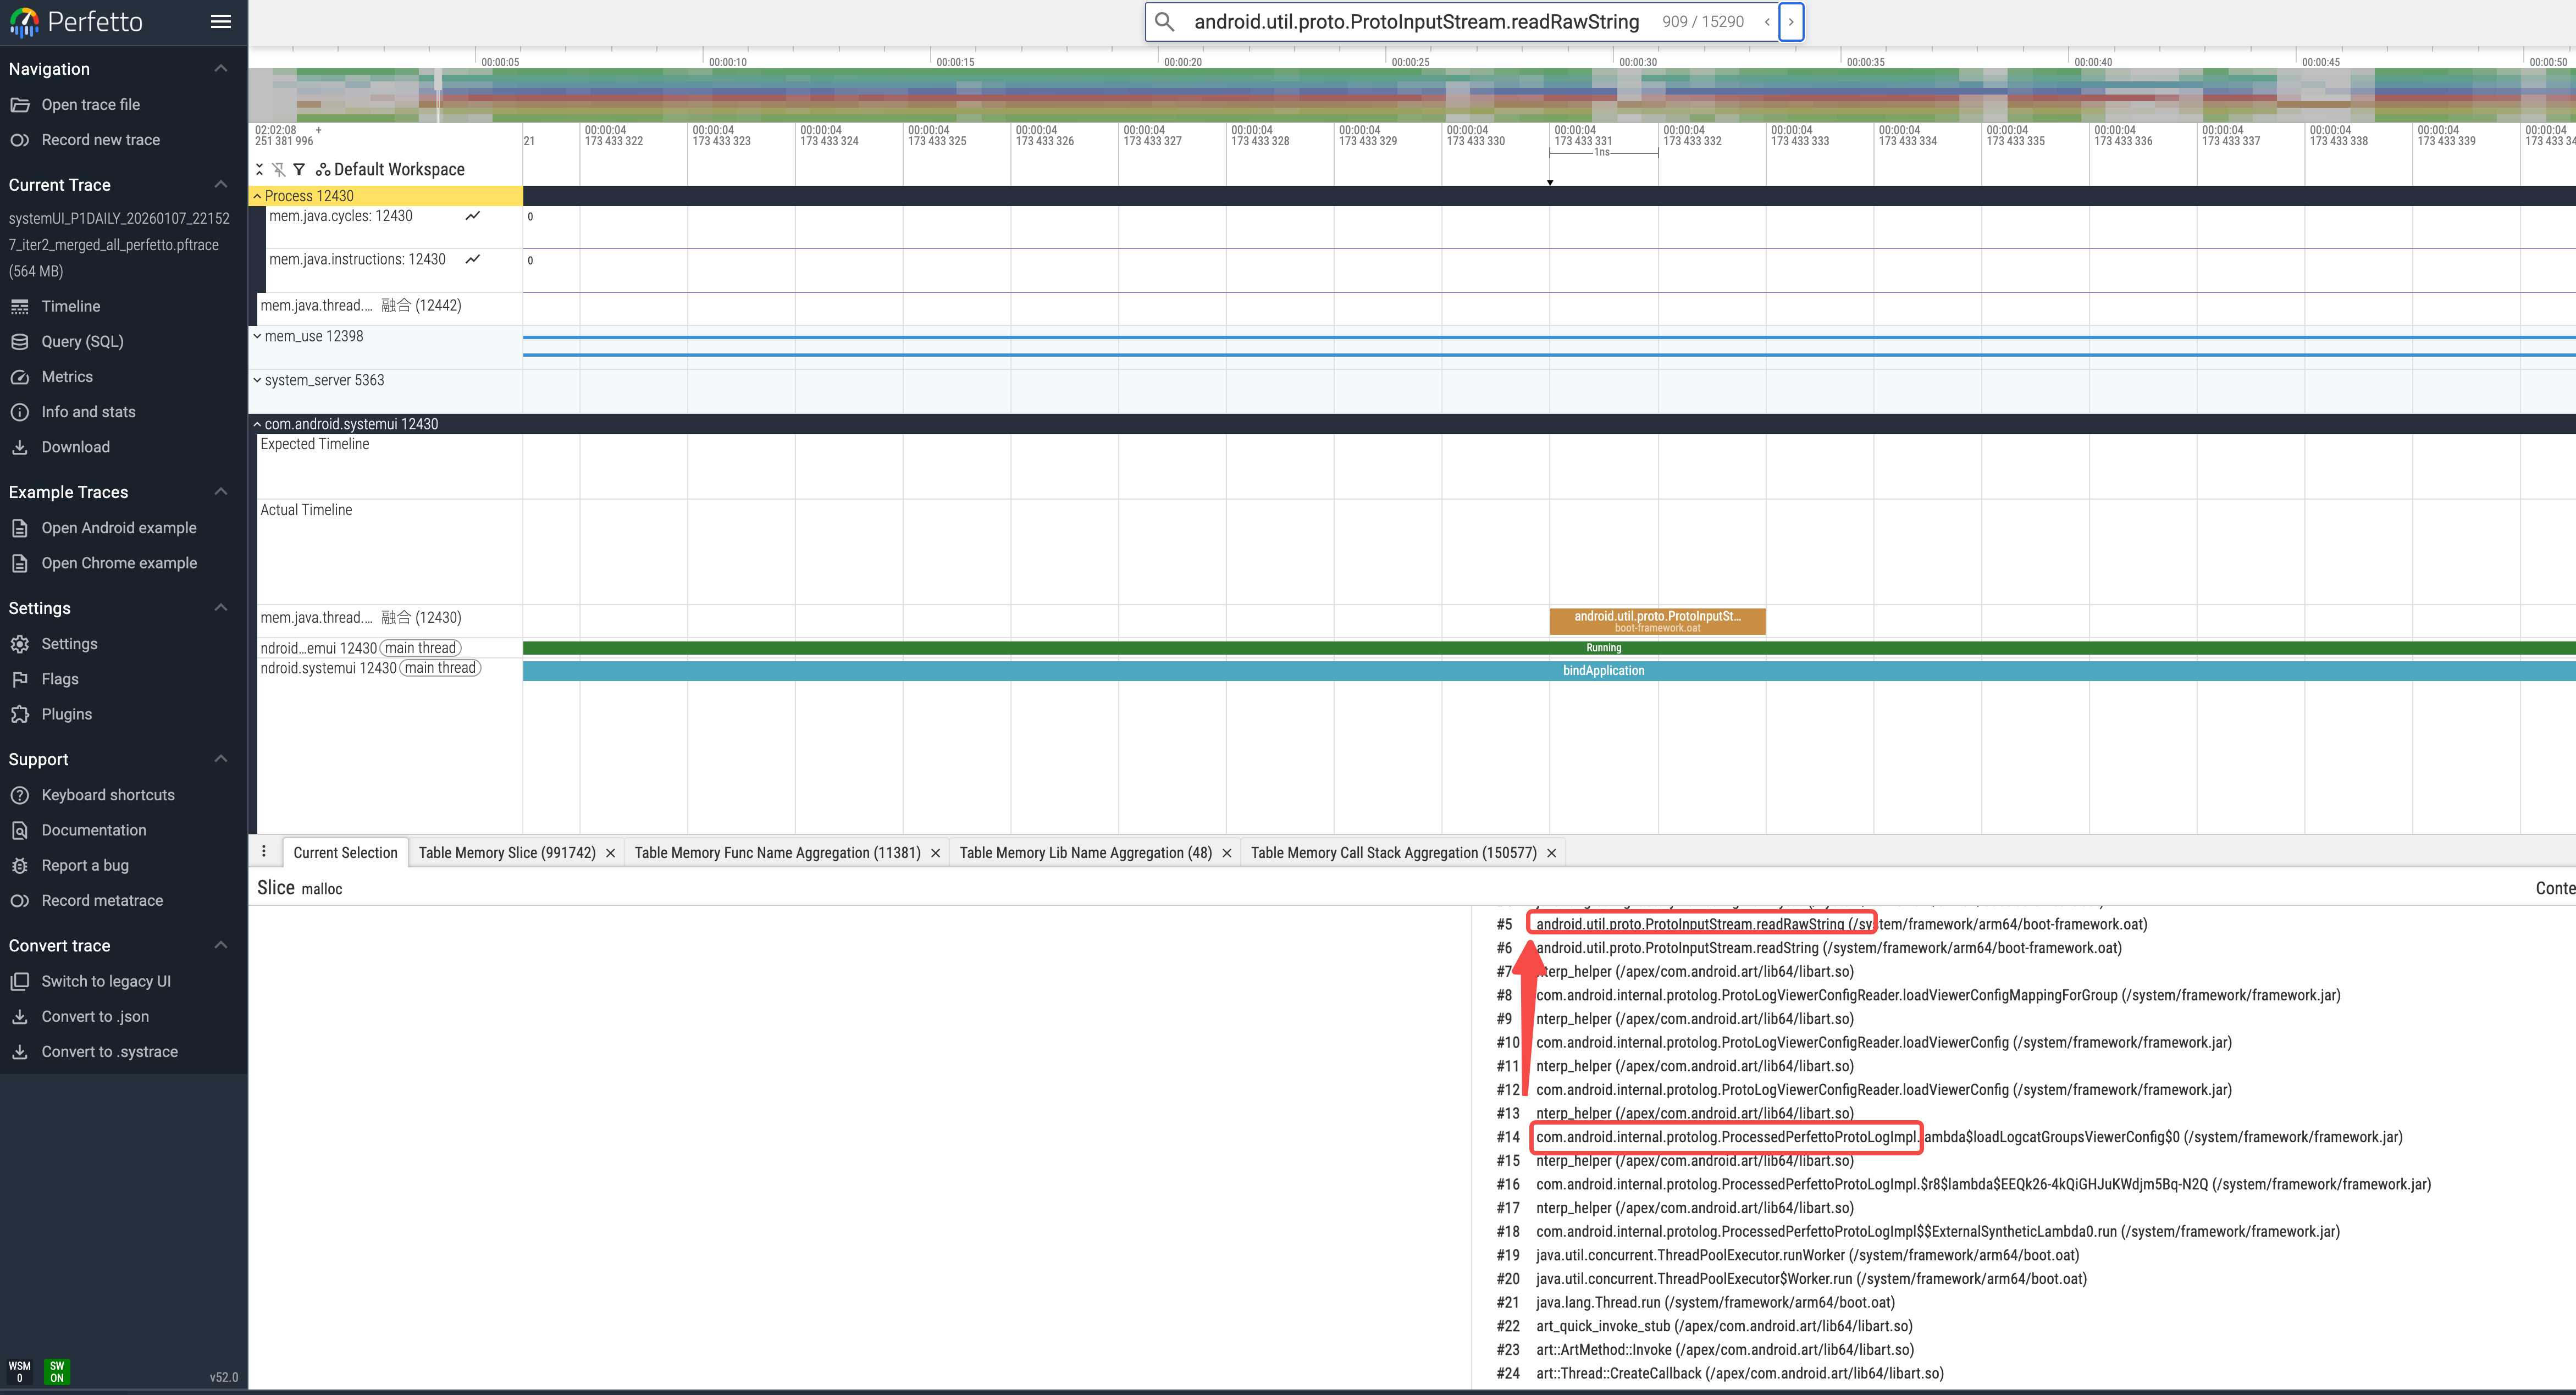This screenshot has height=1395, width=2576.
Task: Open Table Memory Lib Name Aggregation tab
Action: (1085, 853)
